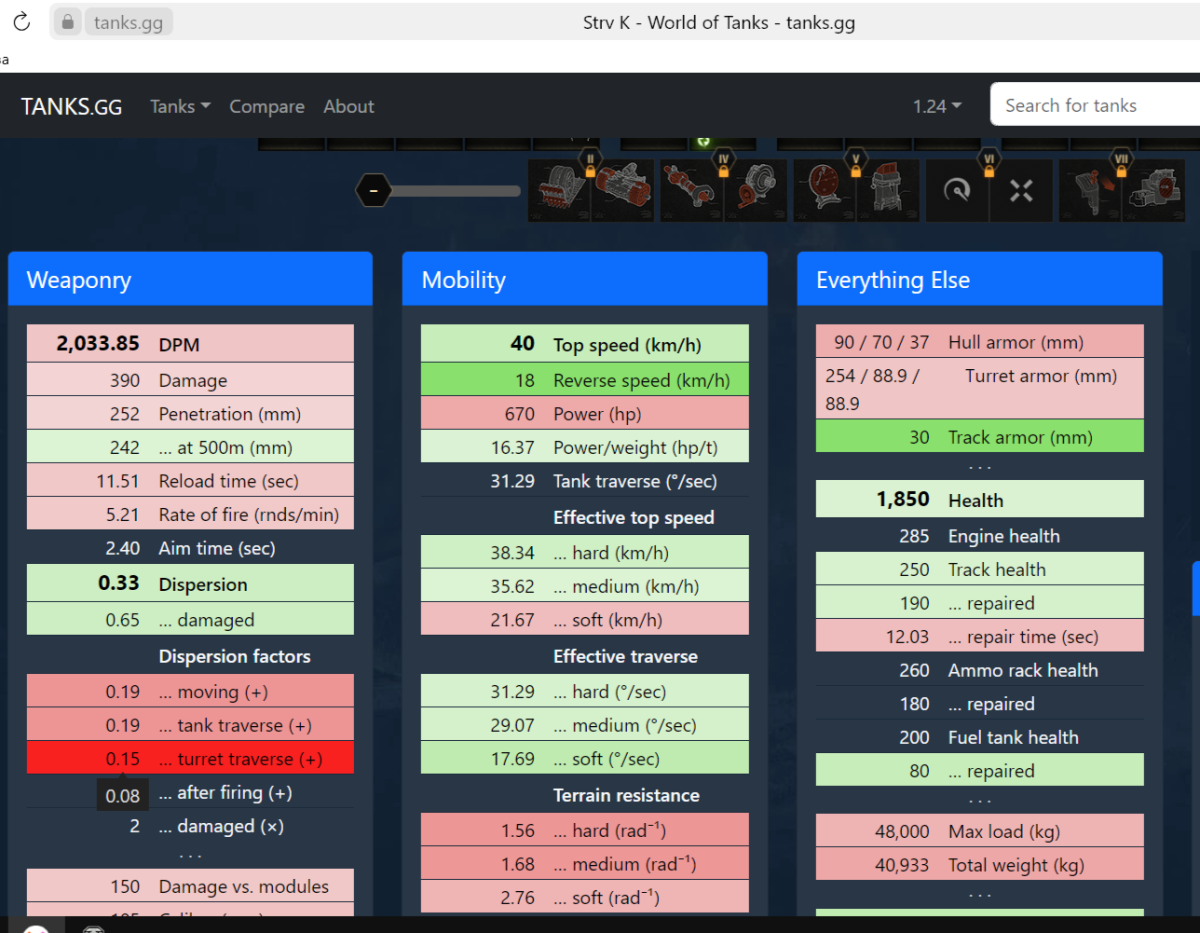Open the About page

[349, 106]
